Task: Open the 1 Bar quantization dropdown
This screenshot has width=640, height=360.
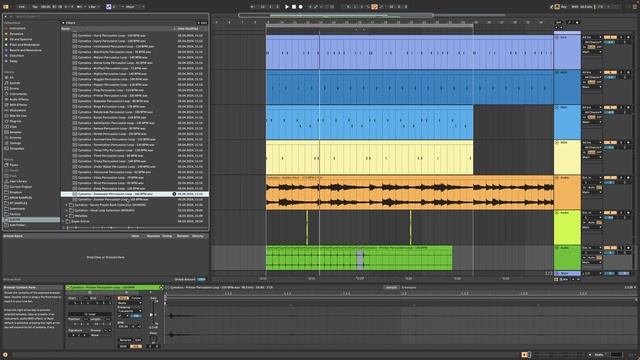Action: pyautogui.click(x=93, y=7)
